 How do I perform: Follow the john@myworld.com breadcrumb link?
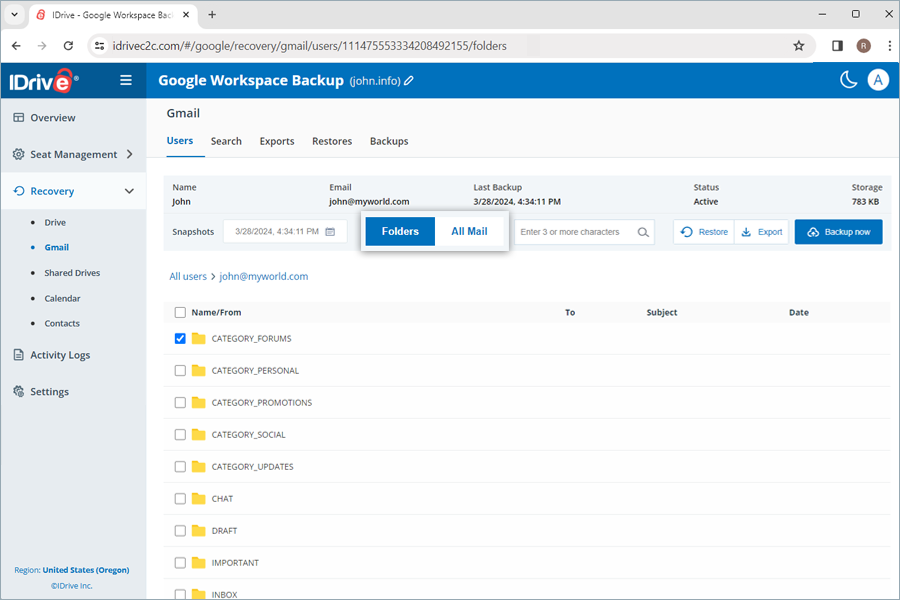click(263, 277)
